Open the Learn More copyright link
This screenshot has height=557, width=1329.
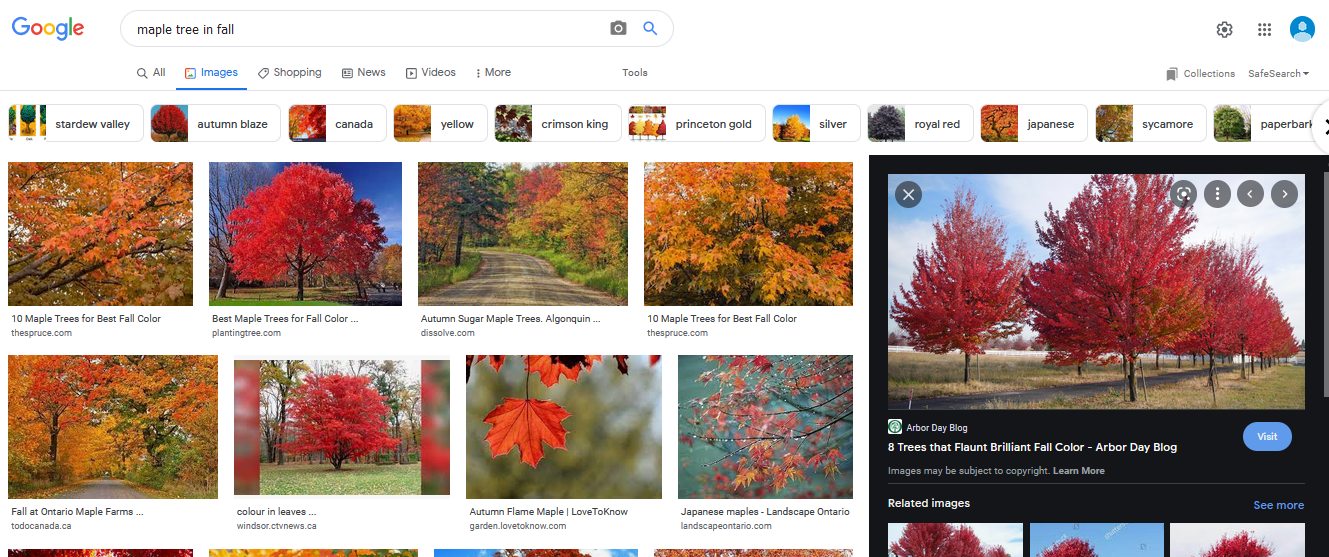[1079, 471]
